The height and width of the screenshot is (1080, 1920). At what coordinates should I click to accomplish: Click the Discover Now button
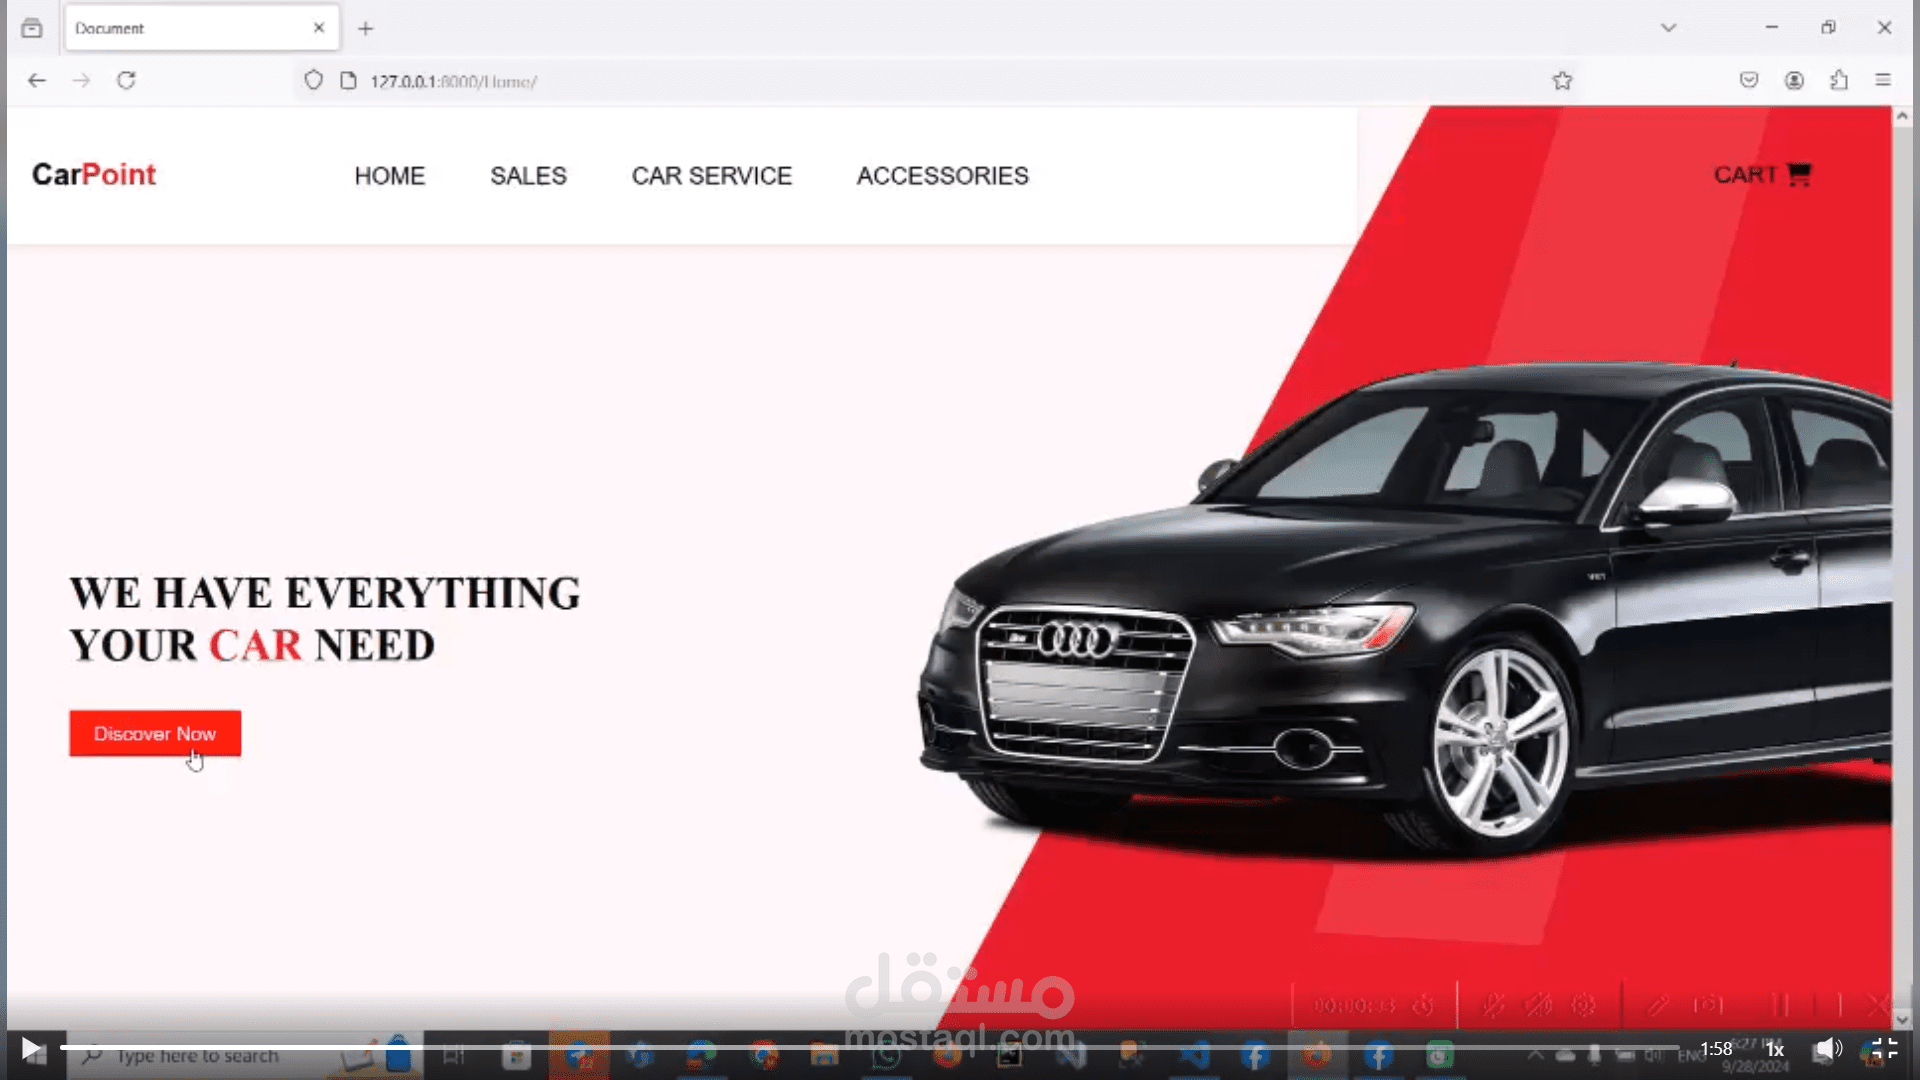(x=154, y=733)
